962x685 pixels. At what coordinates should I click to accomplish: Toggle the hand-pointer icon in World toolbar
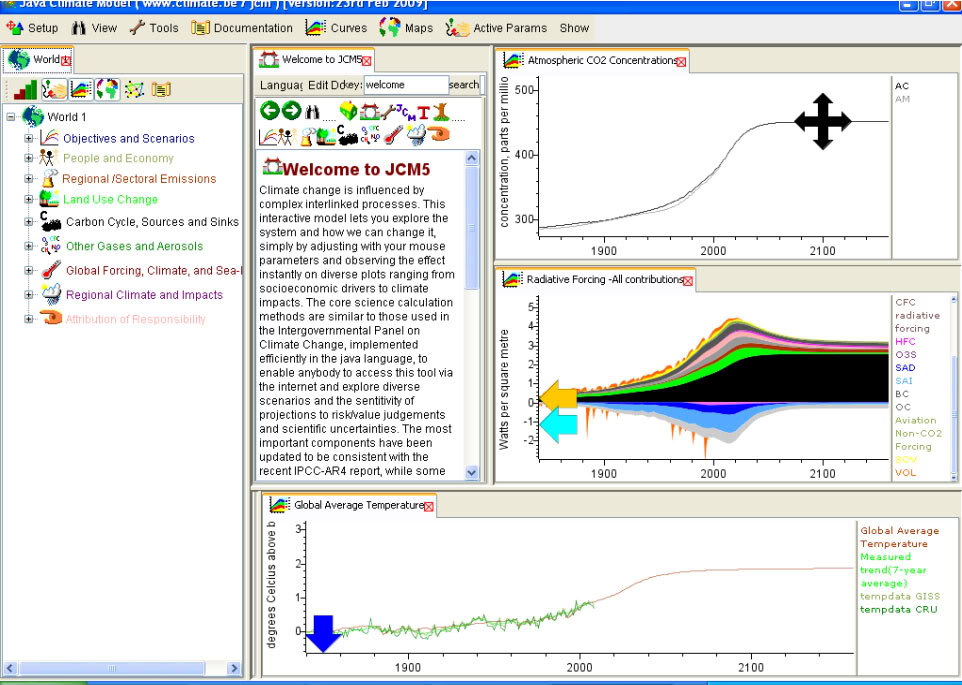tap(53, 90)
